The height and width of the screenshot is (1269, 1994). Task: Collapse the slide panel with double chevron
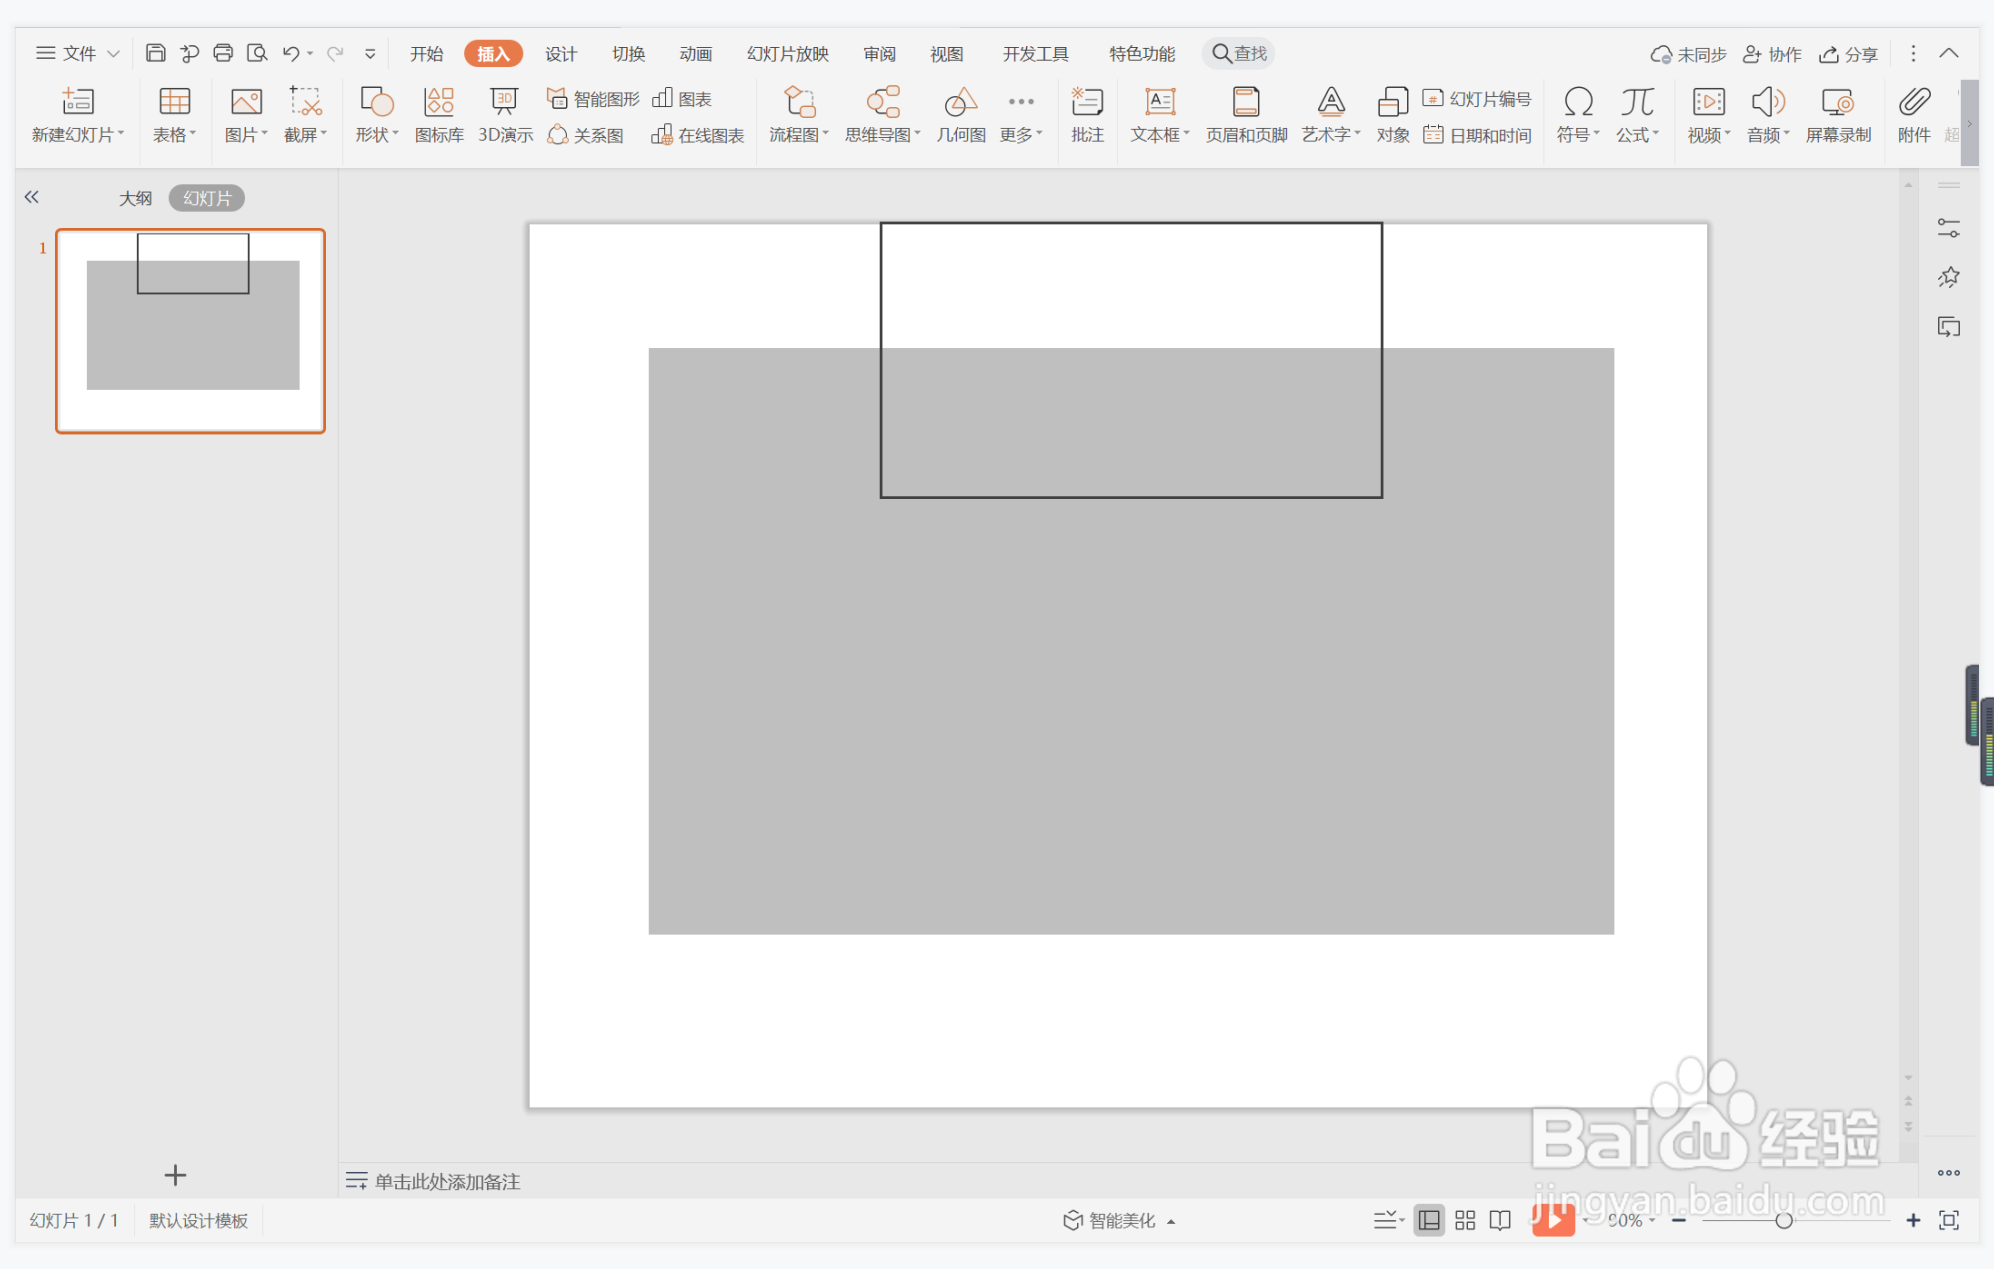point(32,197)
